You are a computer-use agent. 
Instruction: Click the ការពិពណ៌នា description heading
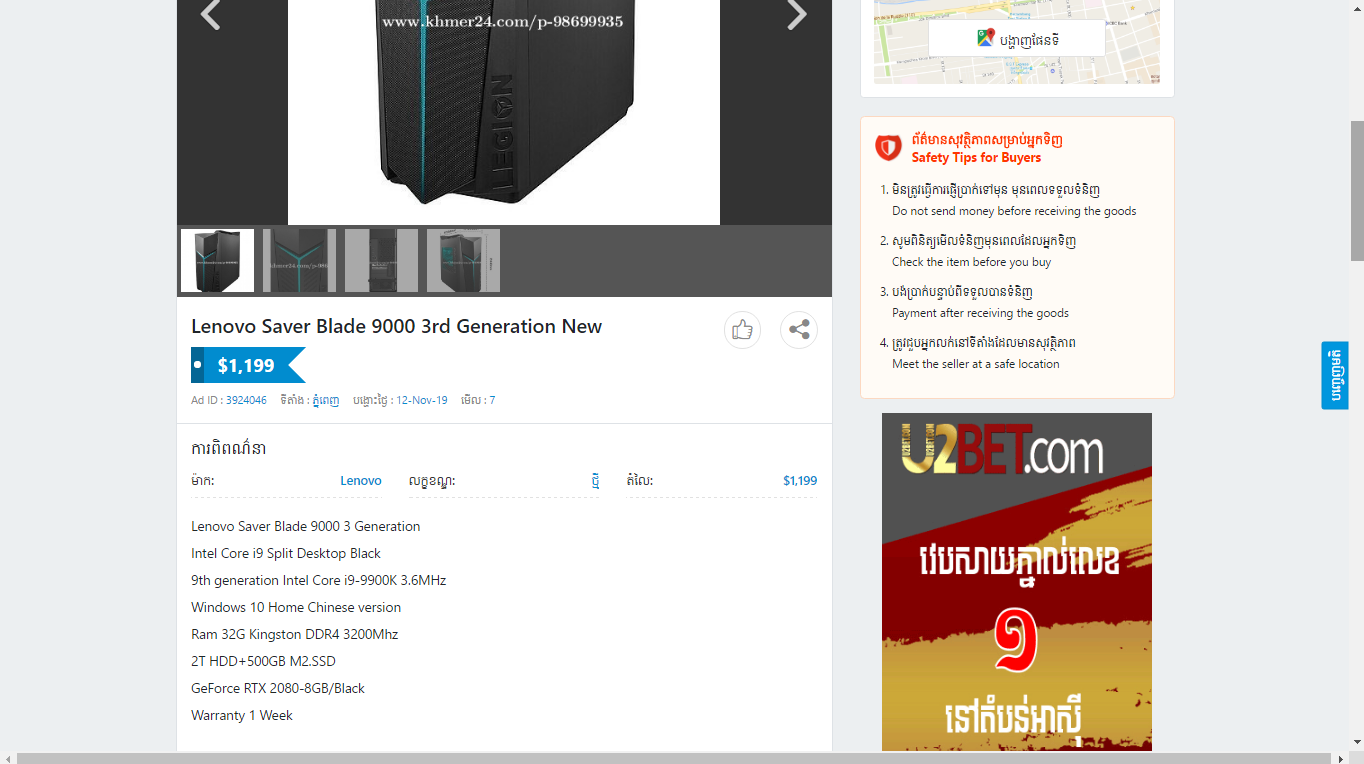(228, 448)
